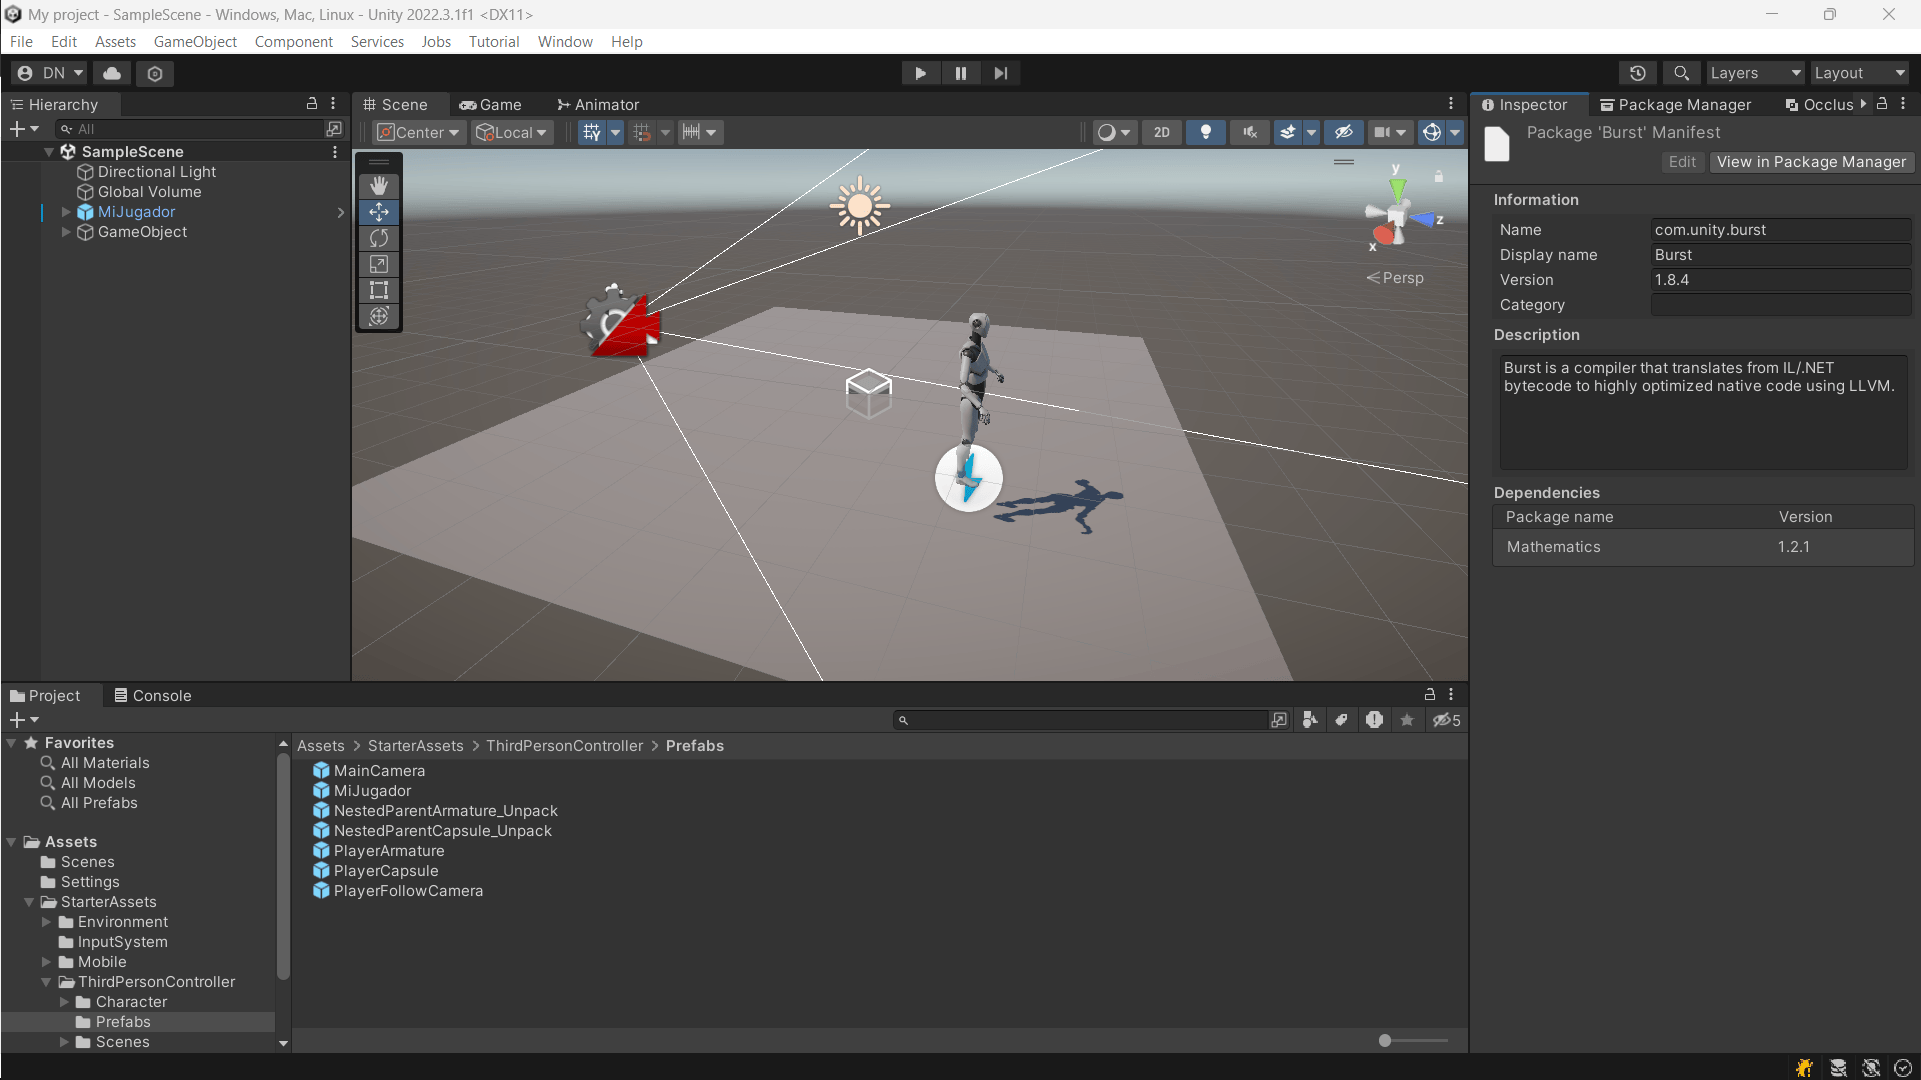Toggle 2D scene view mode
The image size is (1921, 1080).
[1162, 132]
